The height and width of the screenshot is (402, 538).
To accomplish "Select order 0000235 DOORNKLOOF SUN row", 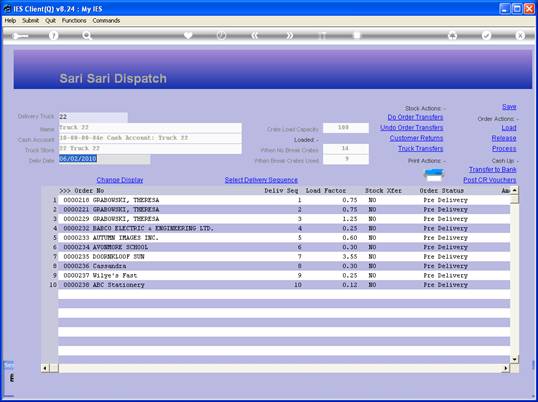I will click(x=284, y=257).
